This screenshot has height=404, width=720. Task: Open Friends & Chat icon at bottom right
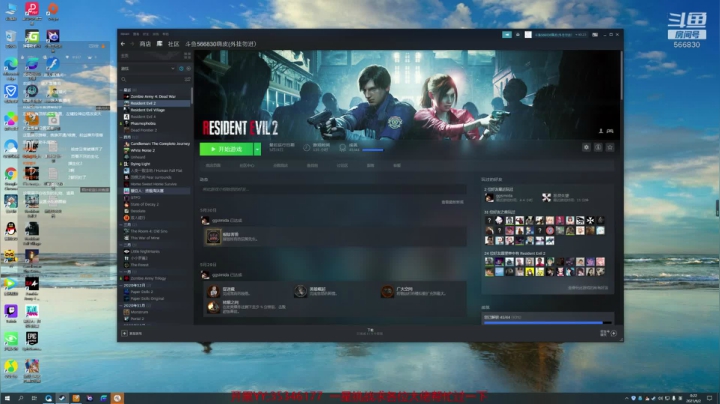click(x=613, y=333)
